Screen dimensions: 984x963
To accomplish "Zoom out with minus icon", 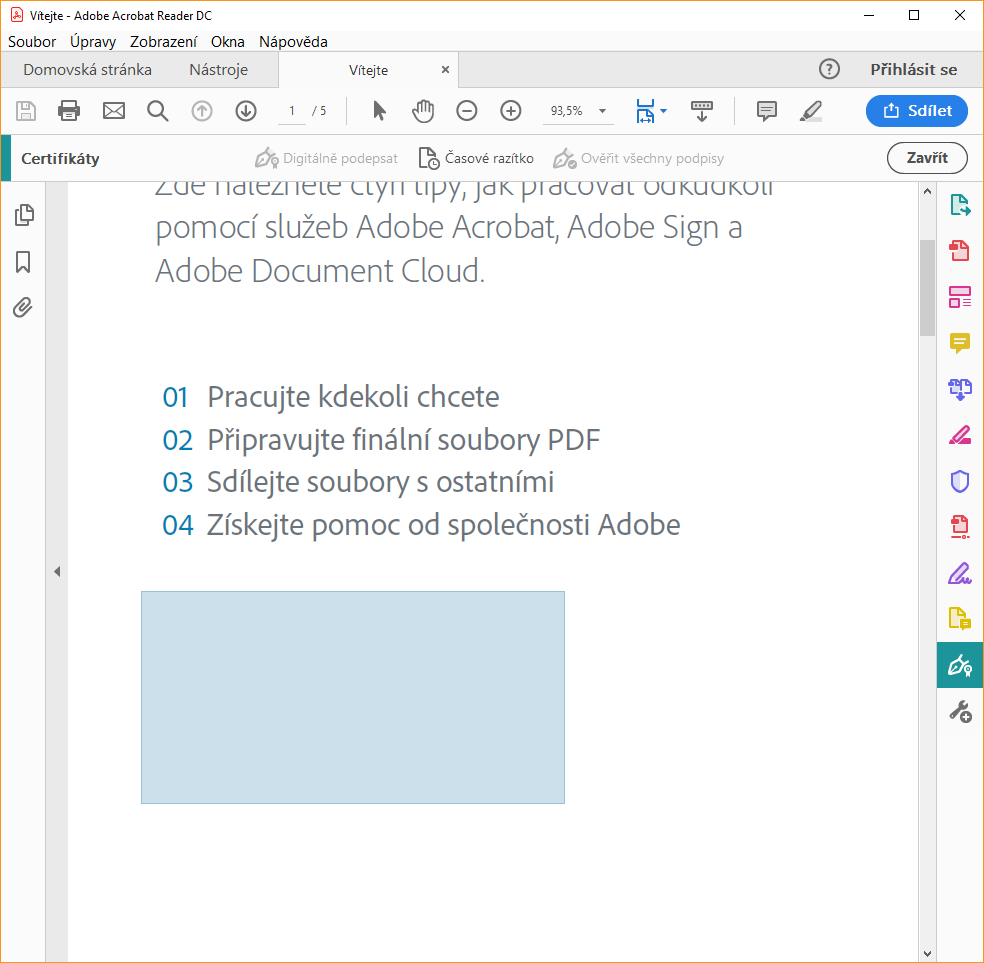I will [x=466, y=111].
